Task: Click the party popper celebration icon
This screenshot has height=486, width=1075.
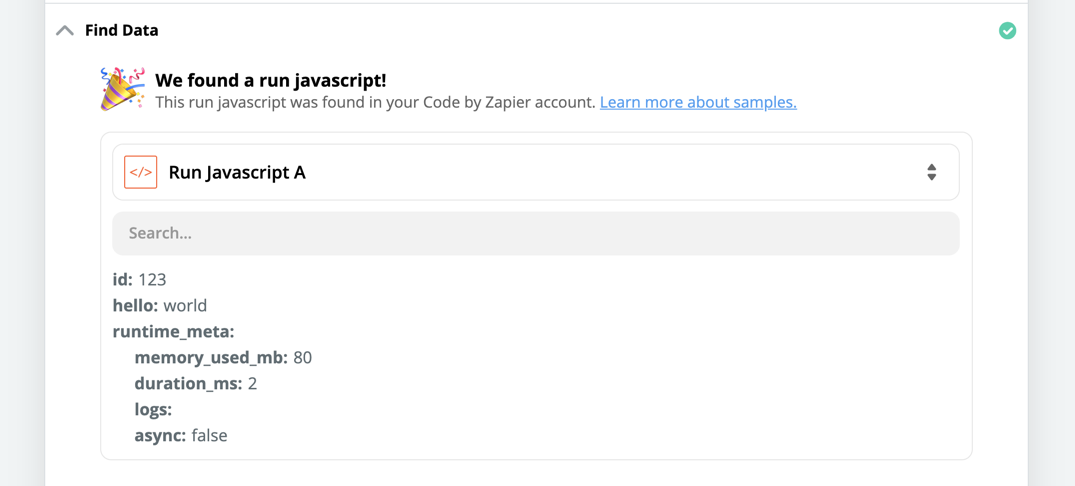Action: coord(123,89)
